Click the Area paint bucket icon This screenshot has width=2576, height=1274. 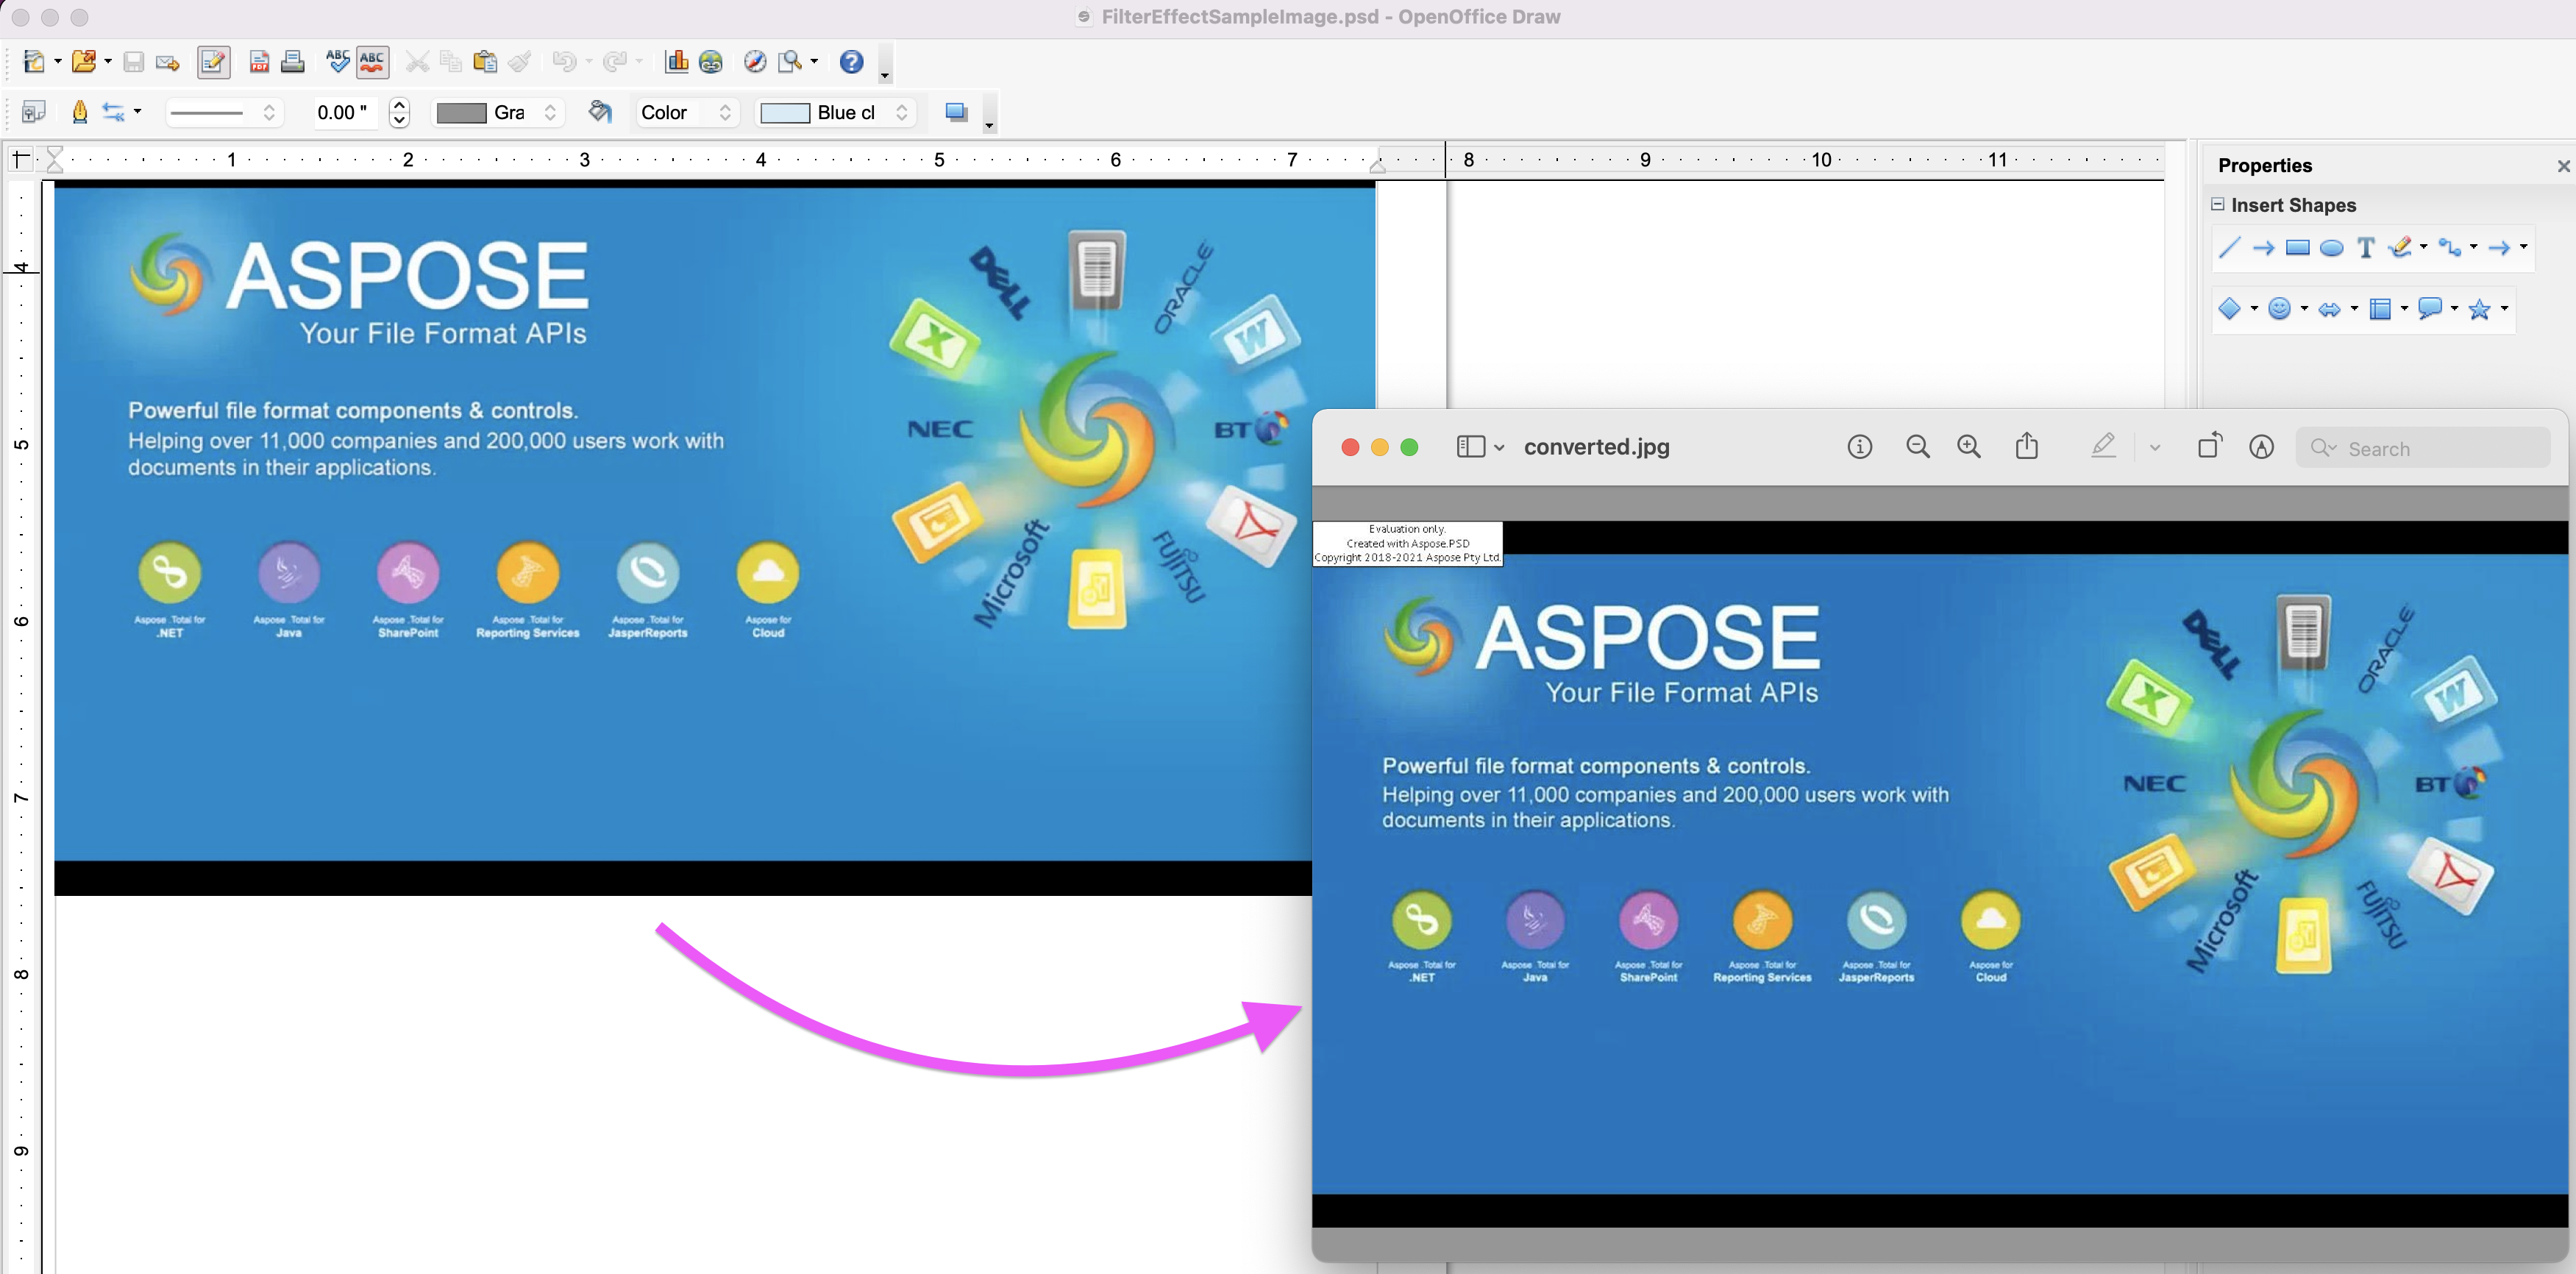click(600, 112)
